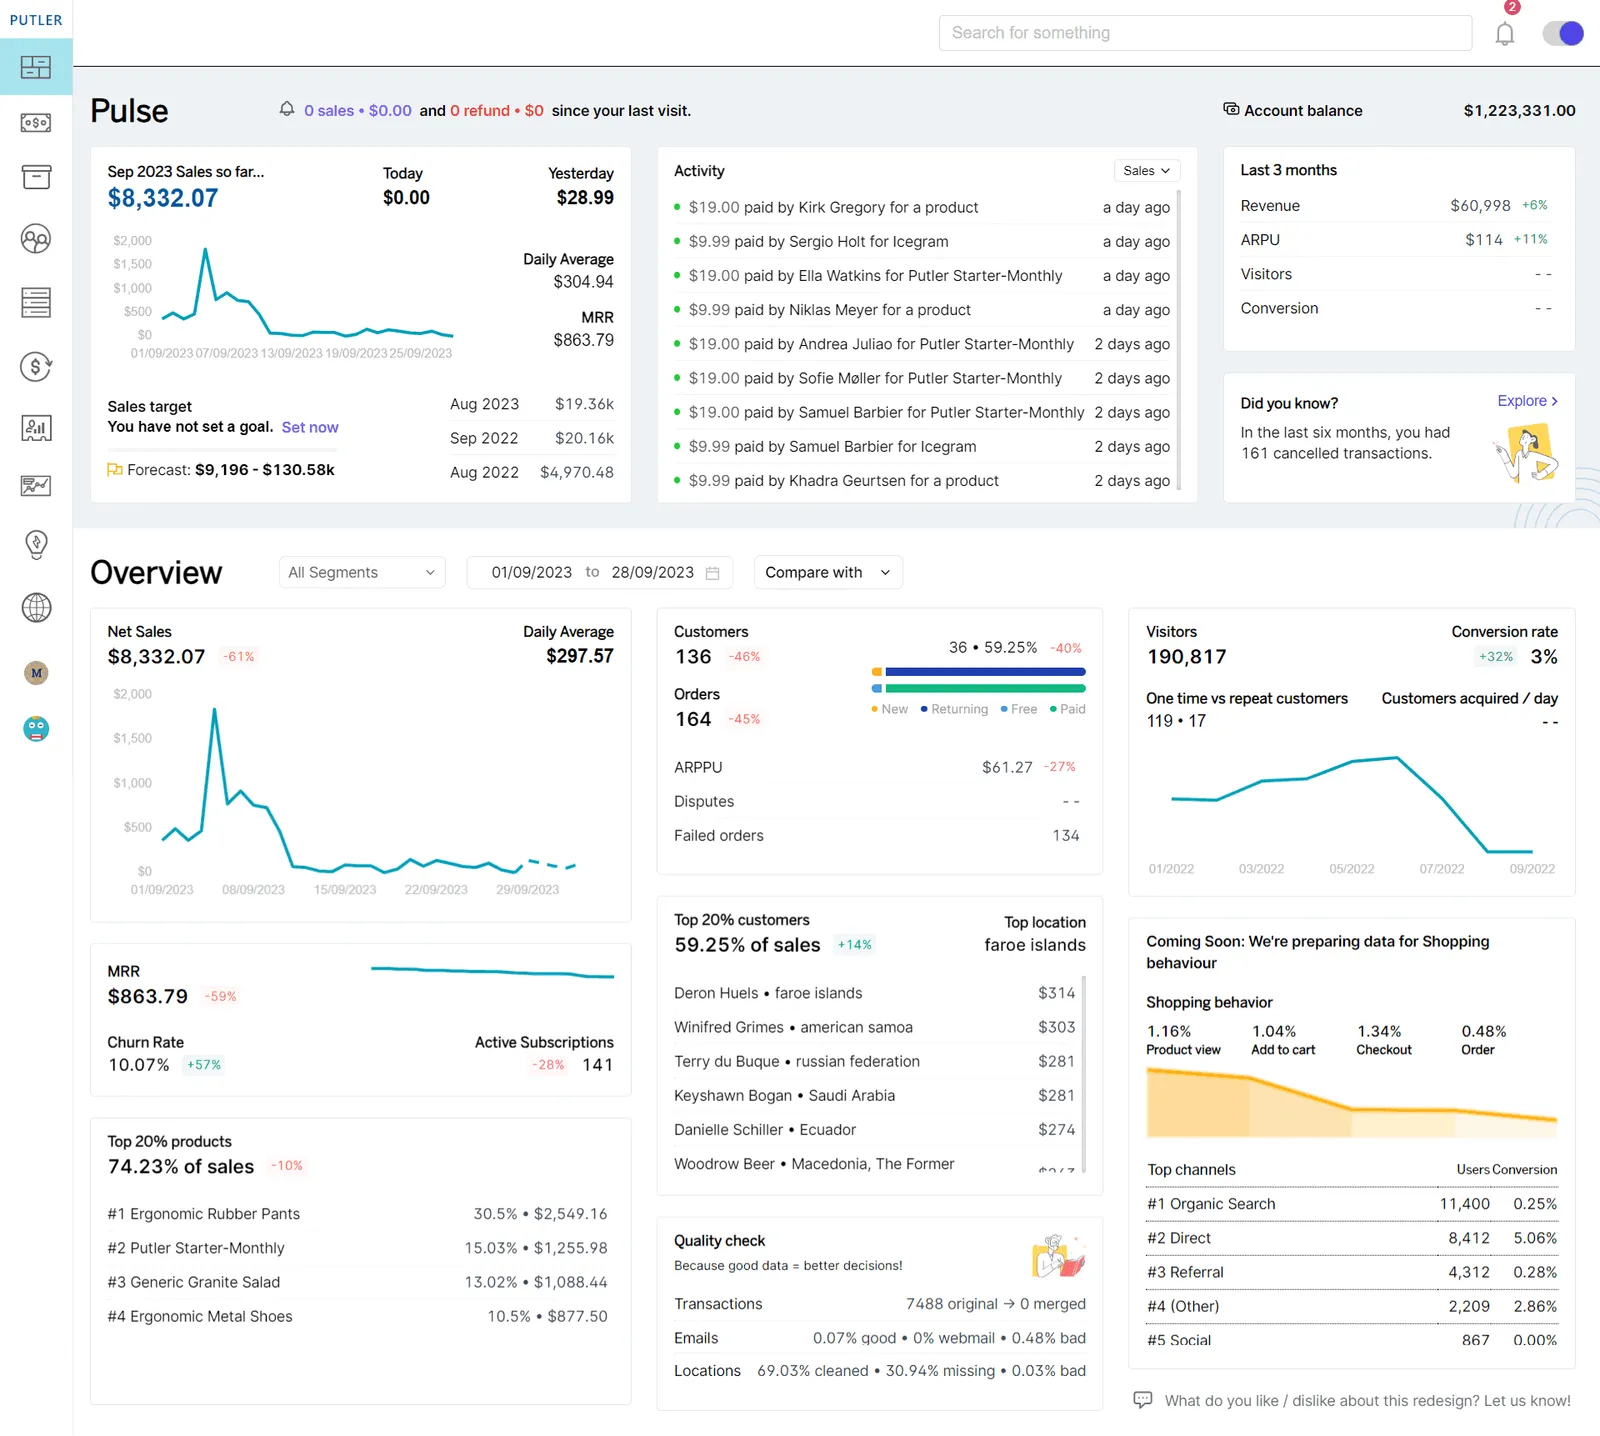Click #3 Referral channel row

1352,1272
